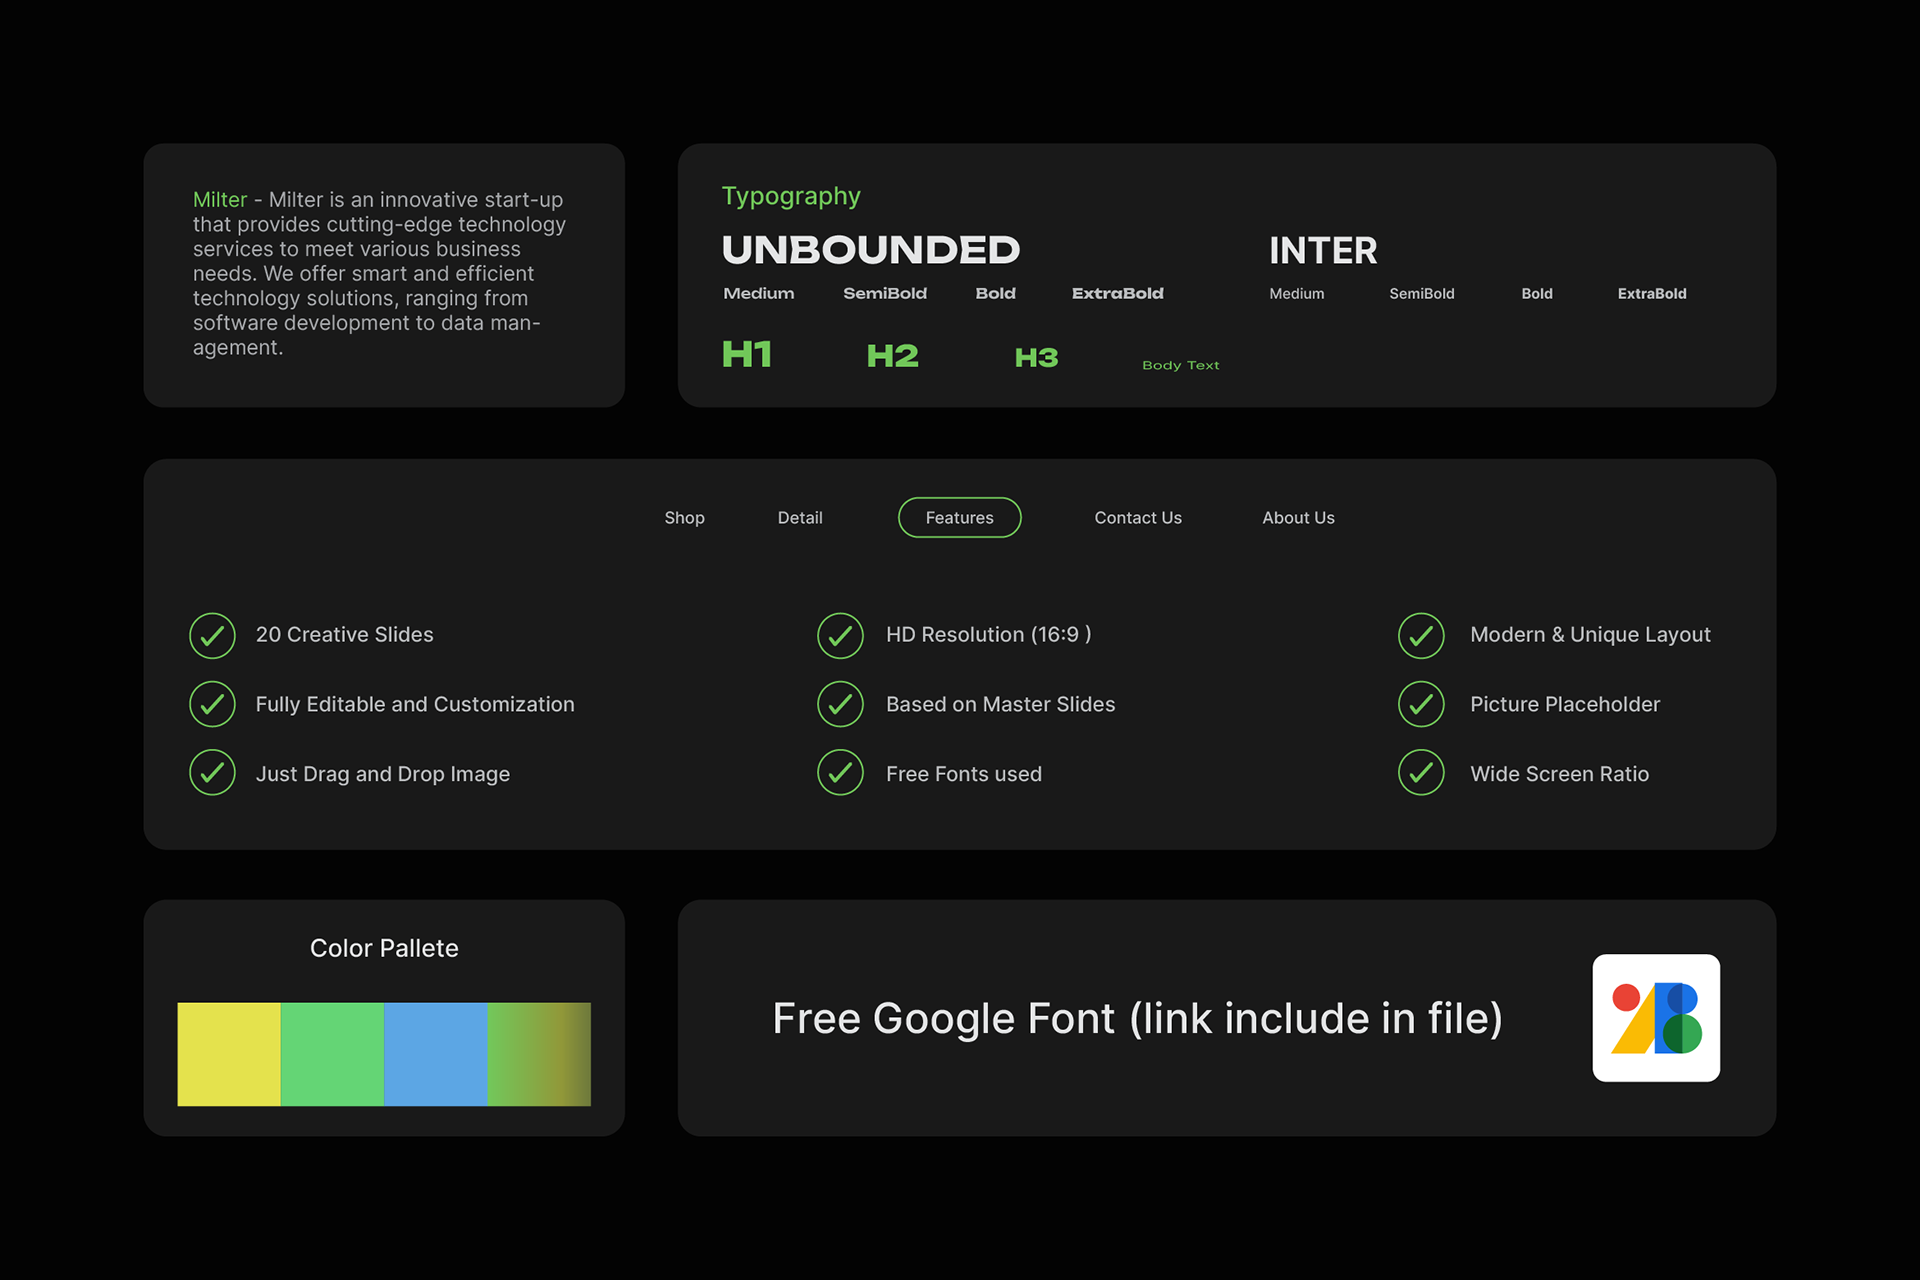Click checkmark beside Modern & Unique Layout
This screenshot has height=1280, width=1920.
(x=1421, y=635)
